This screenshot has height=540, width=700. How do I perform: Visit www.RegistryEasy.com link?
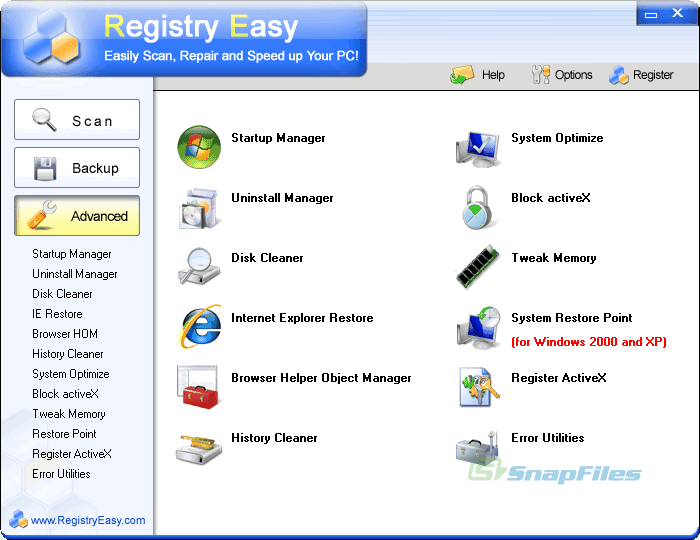tap(88, 520)
